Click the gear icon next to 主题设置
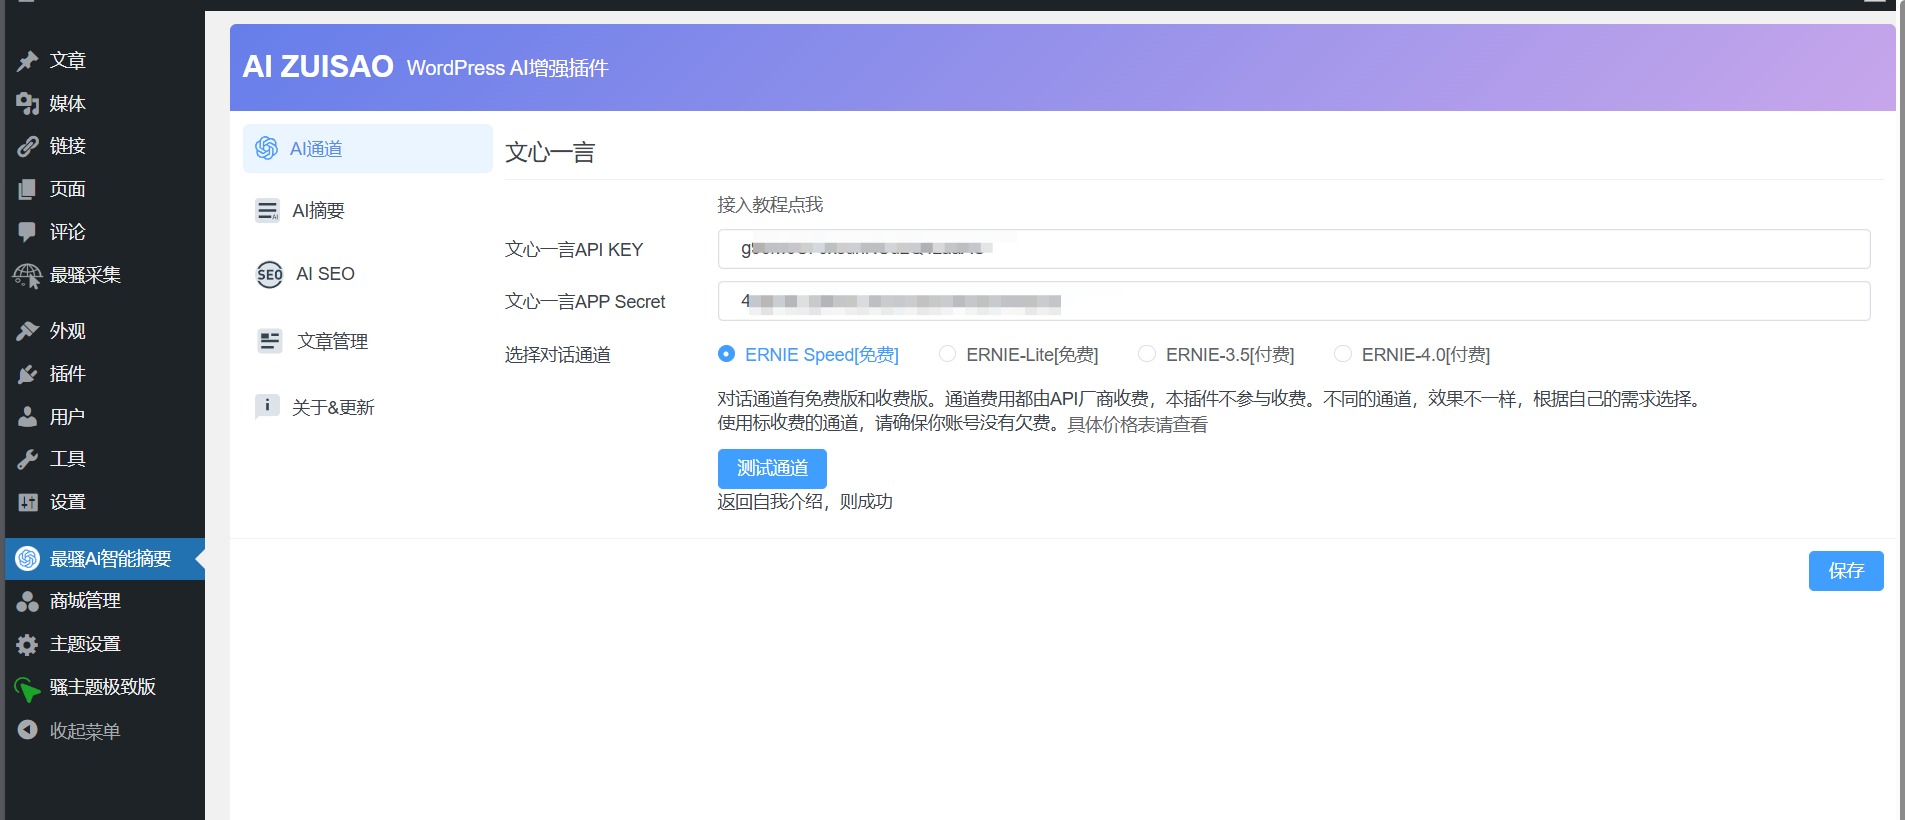The height and width of the screenshot is (820, 1905). point(28,645)
